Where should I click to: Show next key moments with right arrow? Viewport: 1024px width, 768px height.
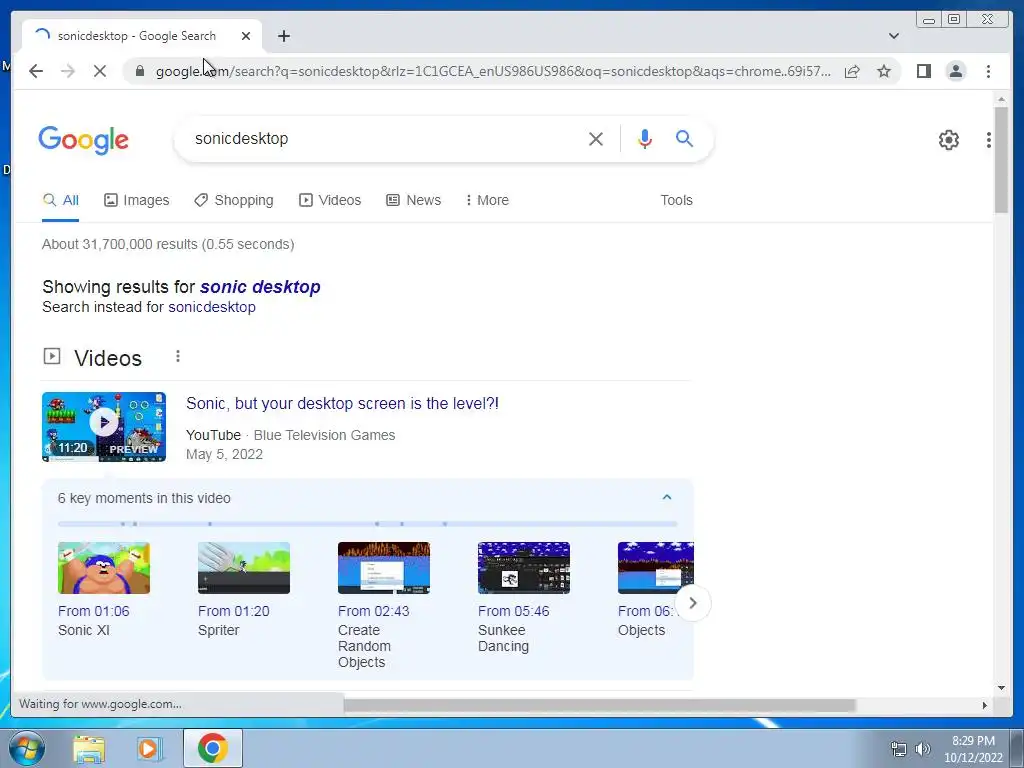tap(693, 603)
